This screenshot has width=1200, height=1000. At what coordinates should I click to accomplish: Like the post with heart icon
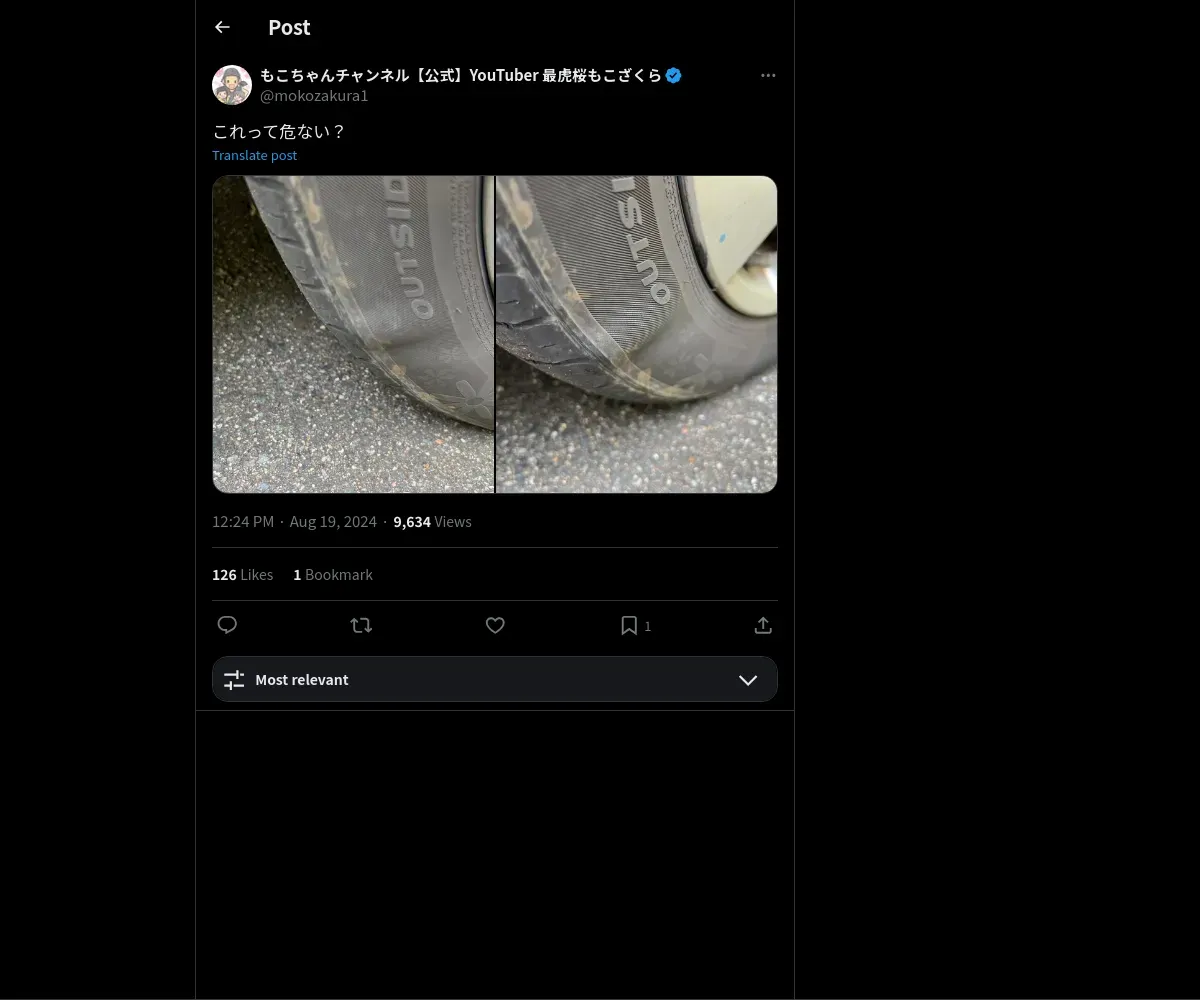coord(495,625)
